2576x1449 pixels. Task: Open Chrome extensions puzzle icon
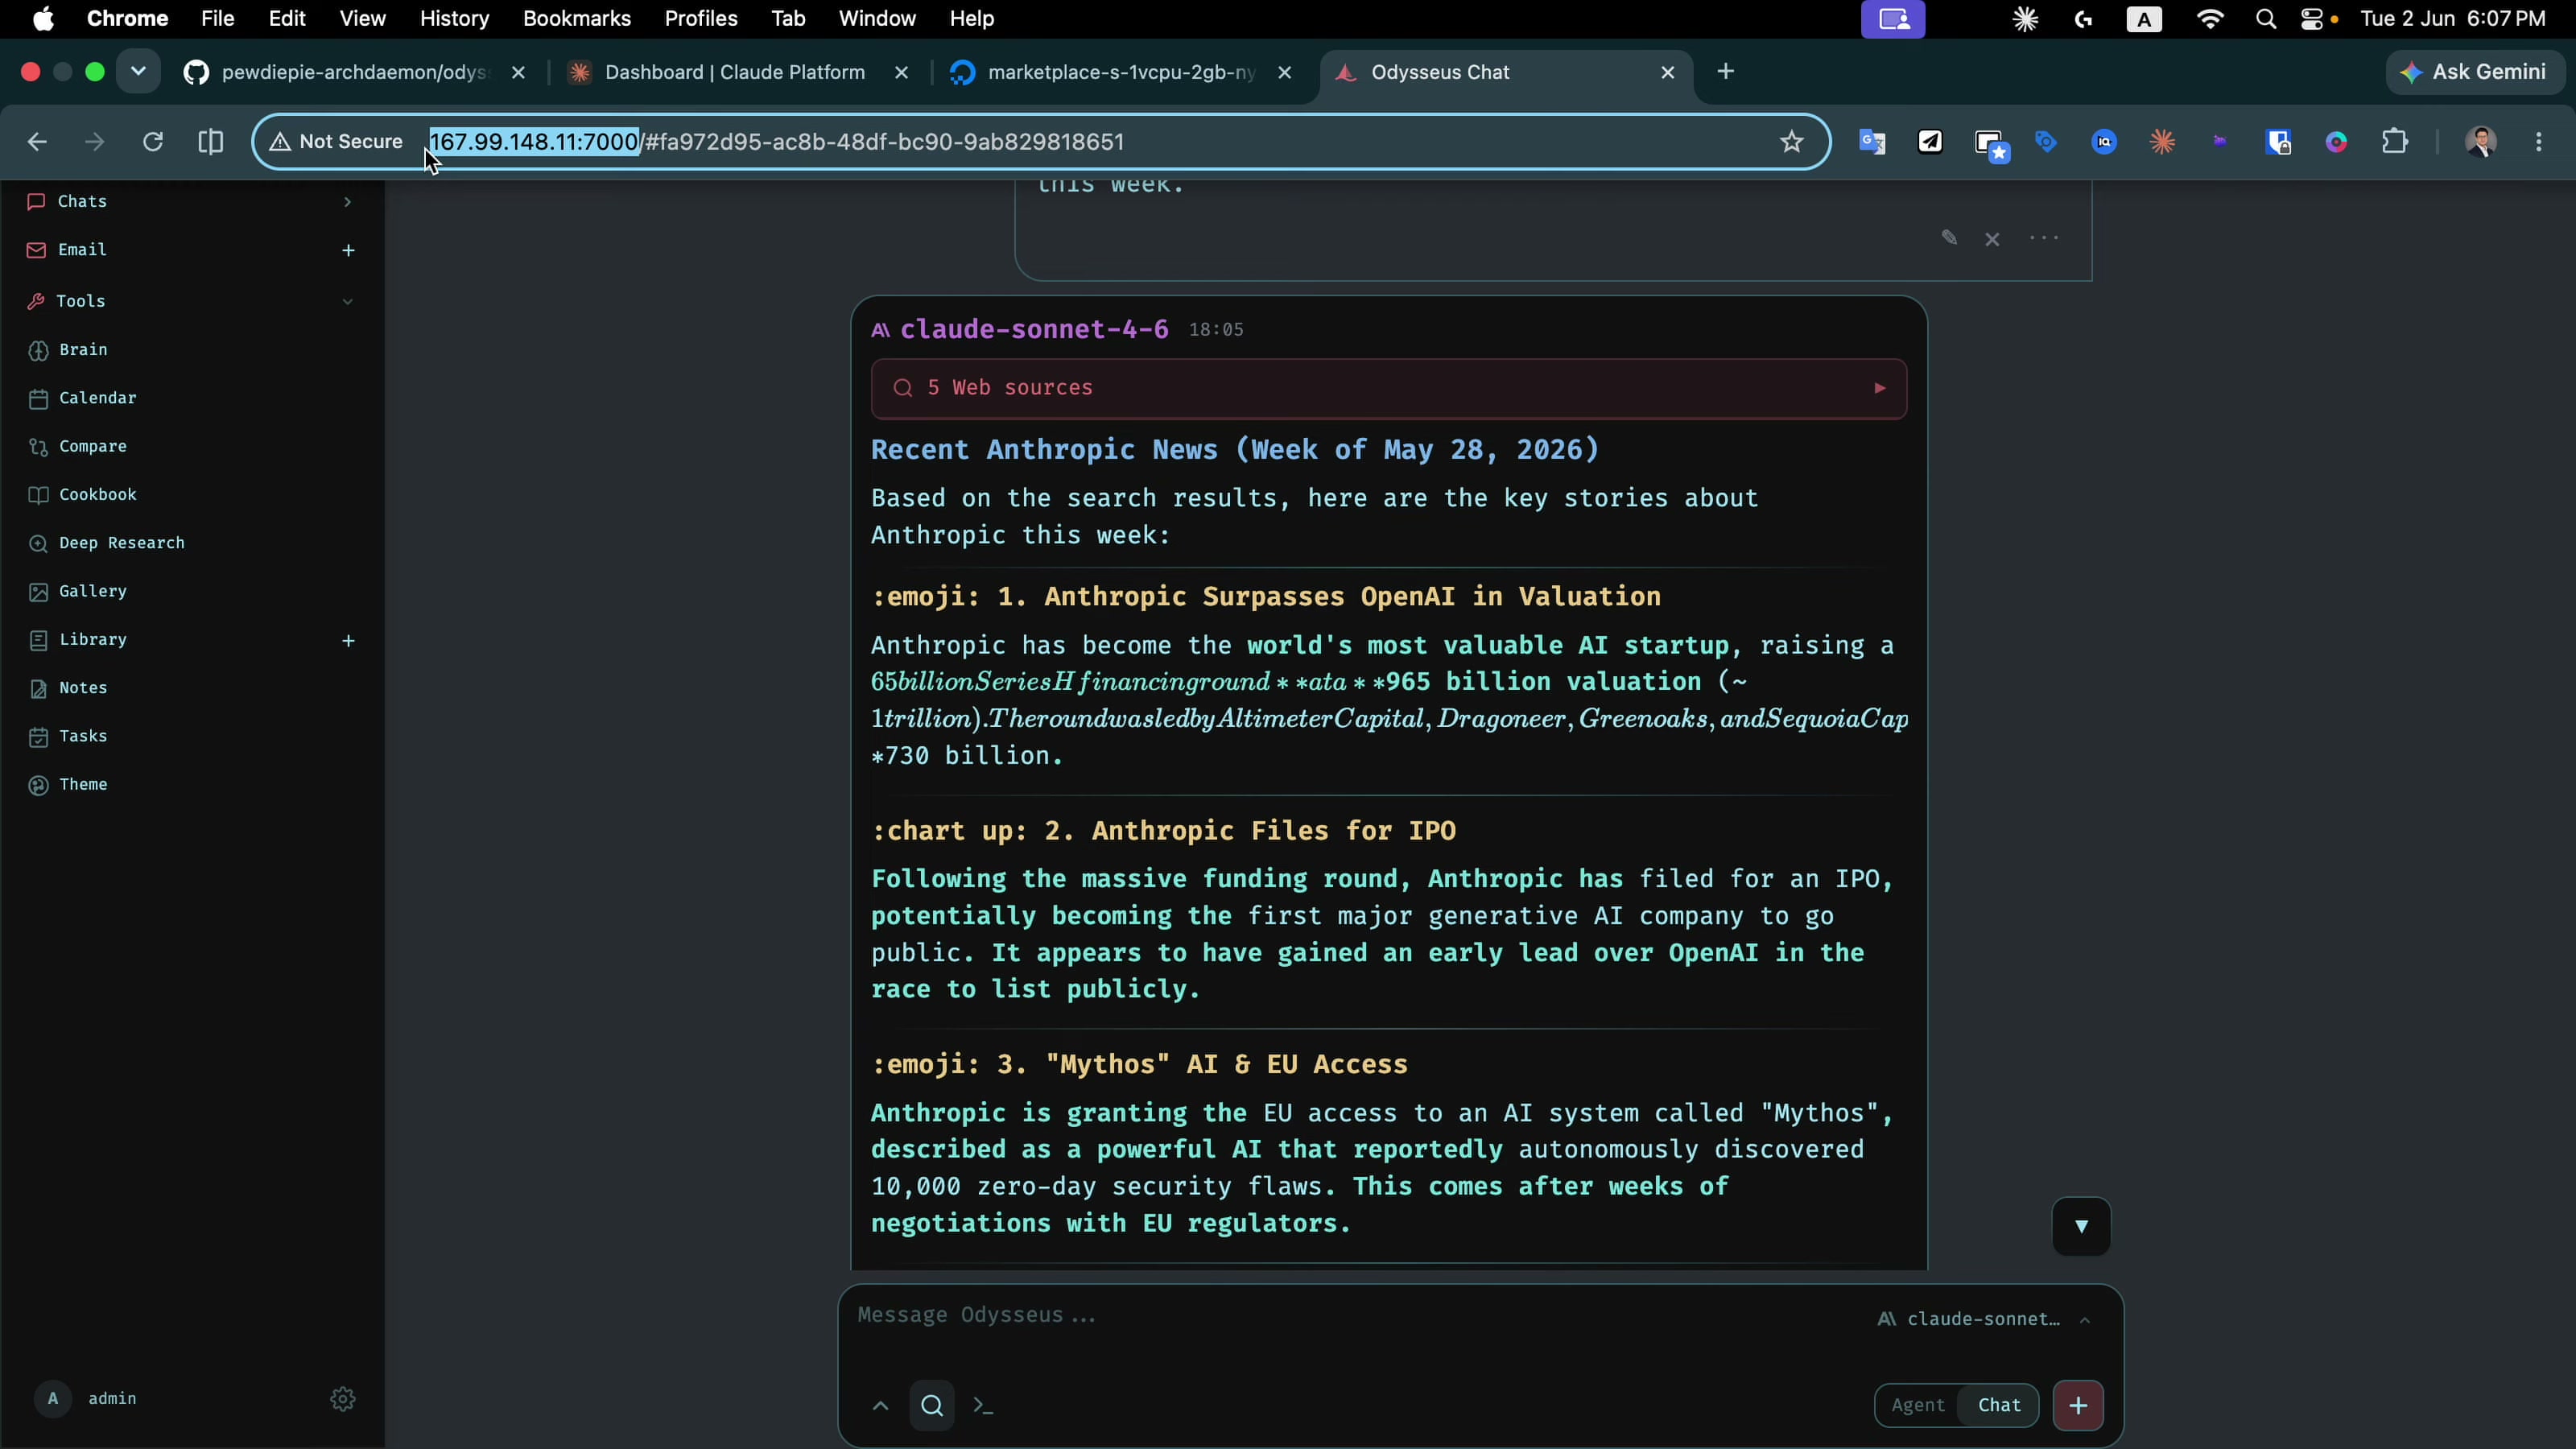tap(2395, 142)
